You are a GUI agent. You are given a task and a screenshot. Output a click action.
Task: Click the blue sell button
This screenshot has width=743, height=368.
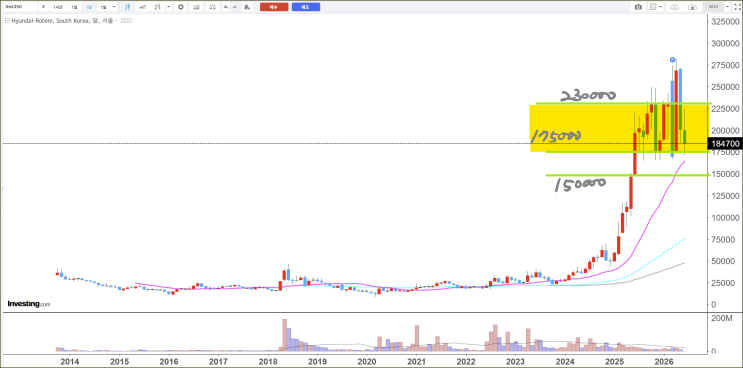click(306, 7)
